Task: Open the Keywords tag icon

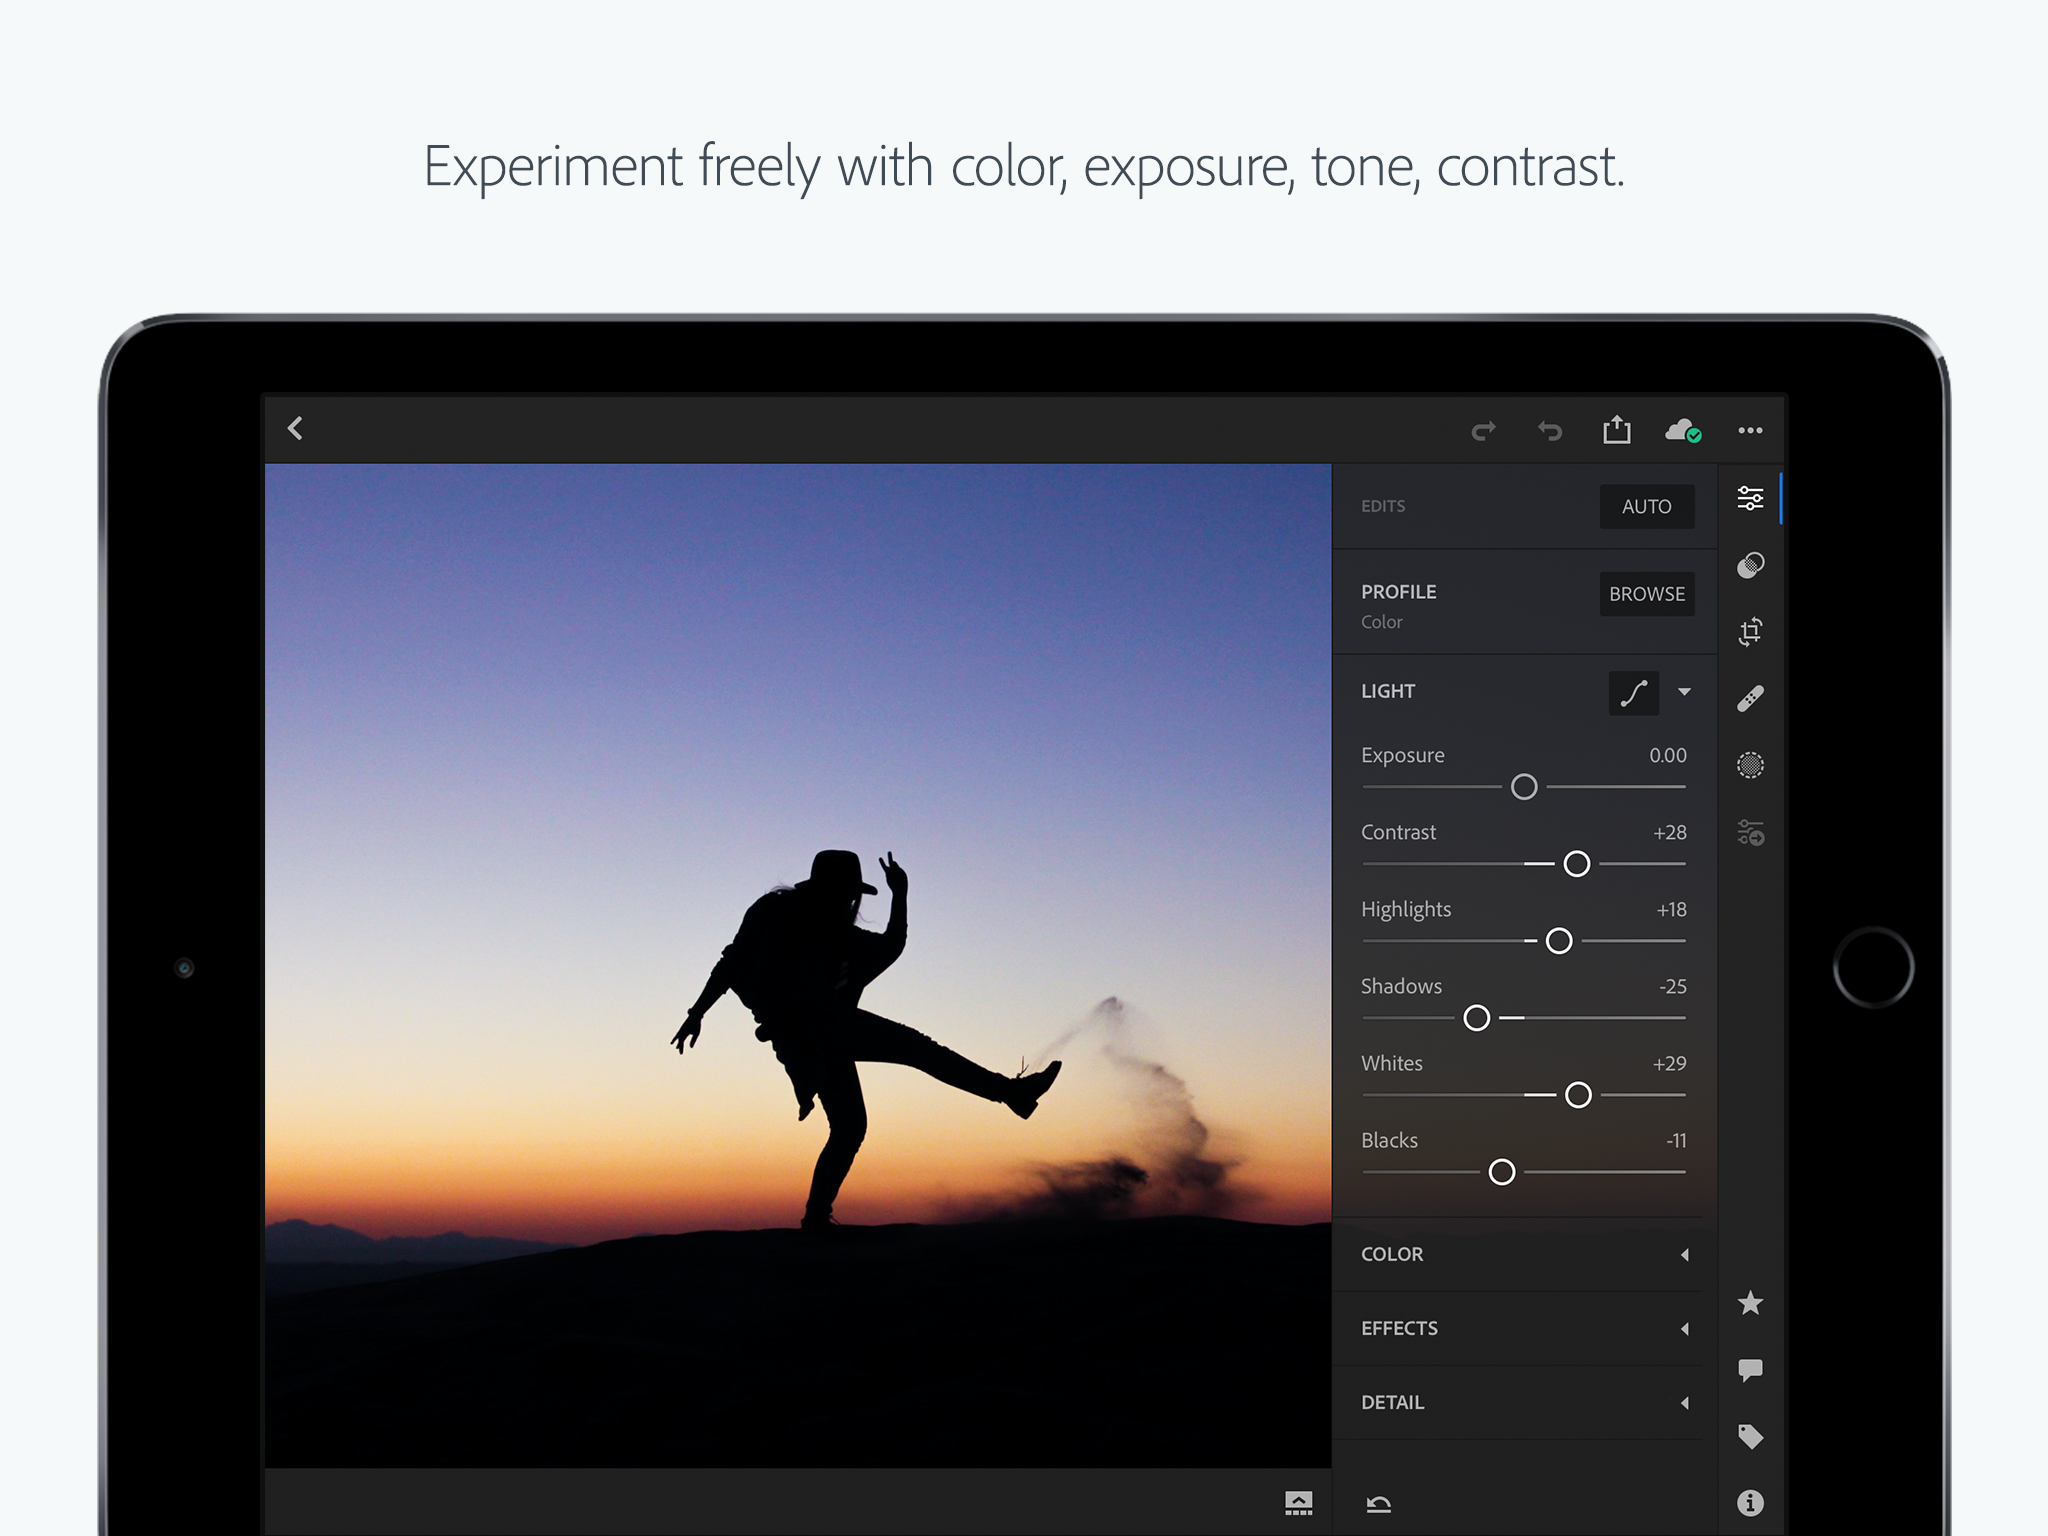Action: pos(1750,1437)
